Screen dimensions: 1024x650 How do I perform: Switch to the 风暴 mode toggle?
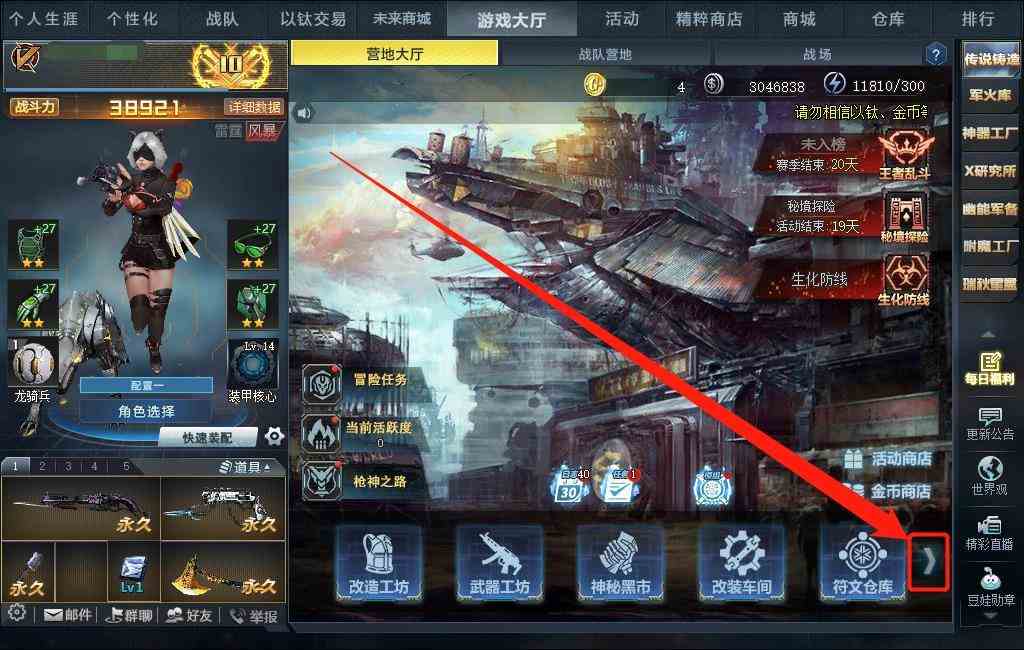[262, 131]
